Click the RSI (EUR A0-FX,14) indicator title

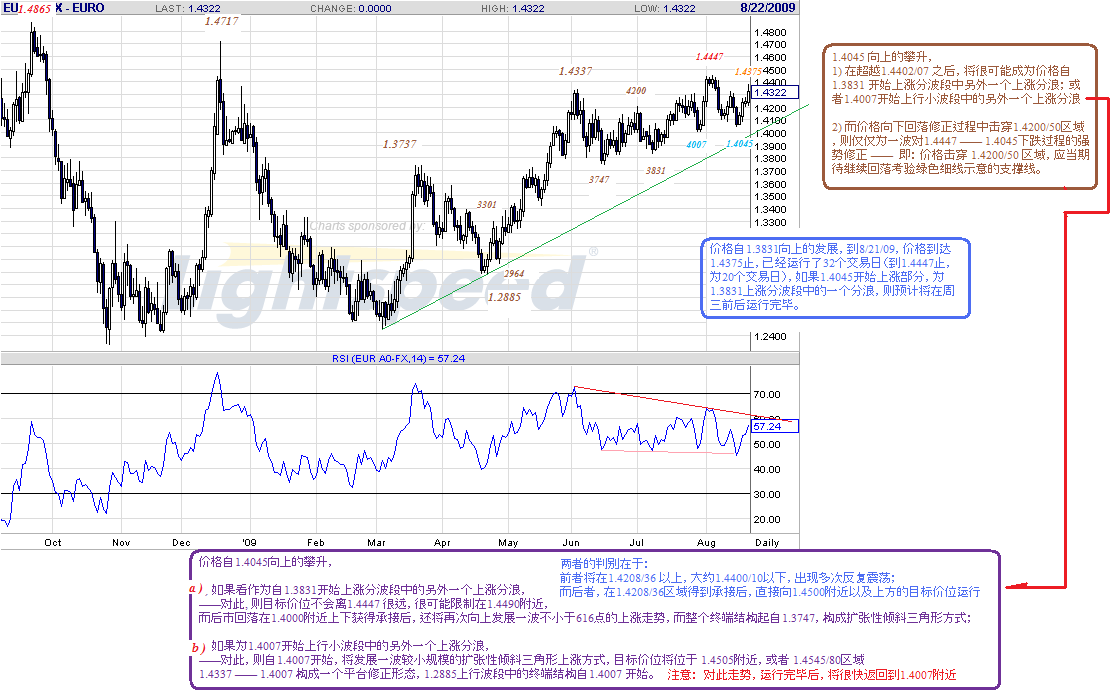398,358
